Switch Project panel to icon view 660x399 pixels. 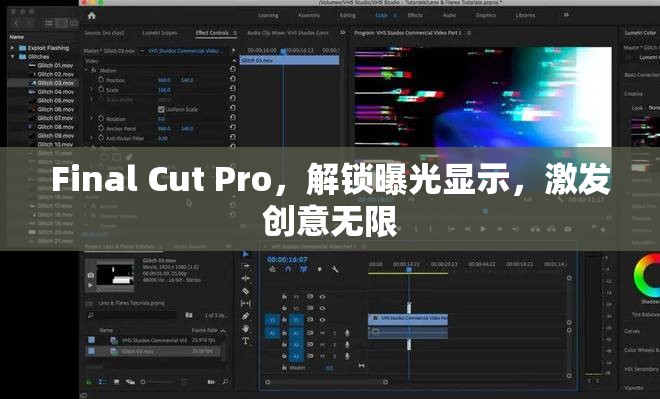[117, 382]
